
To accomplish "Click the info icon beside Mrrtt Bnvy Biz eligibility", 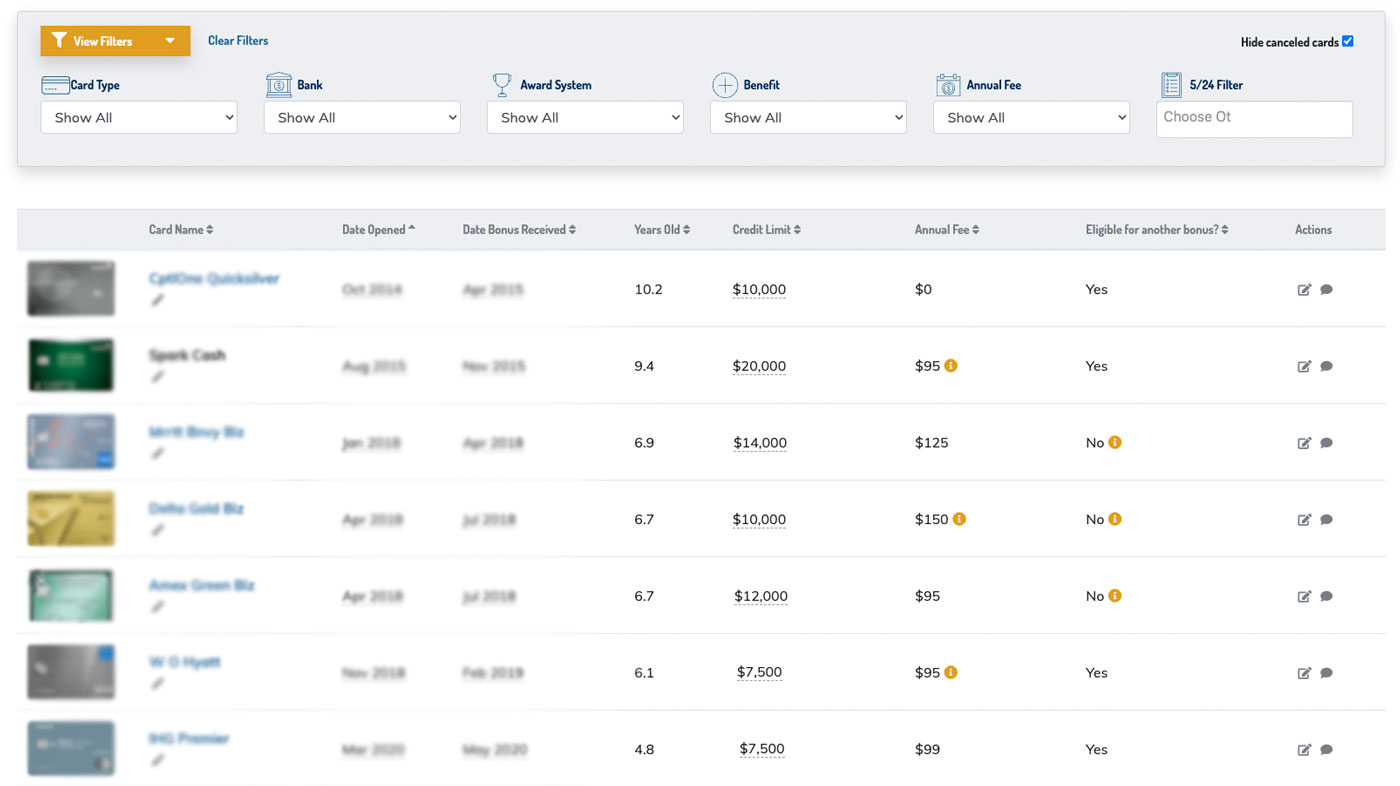I will click(1113, 442).
